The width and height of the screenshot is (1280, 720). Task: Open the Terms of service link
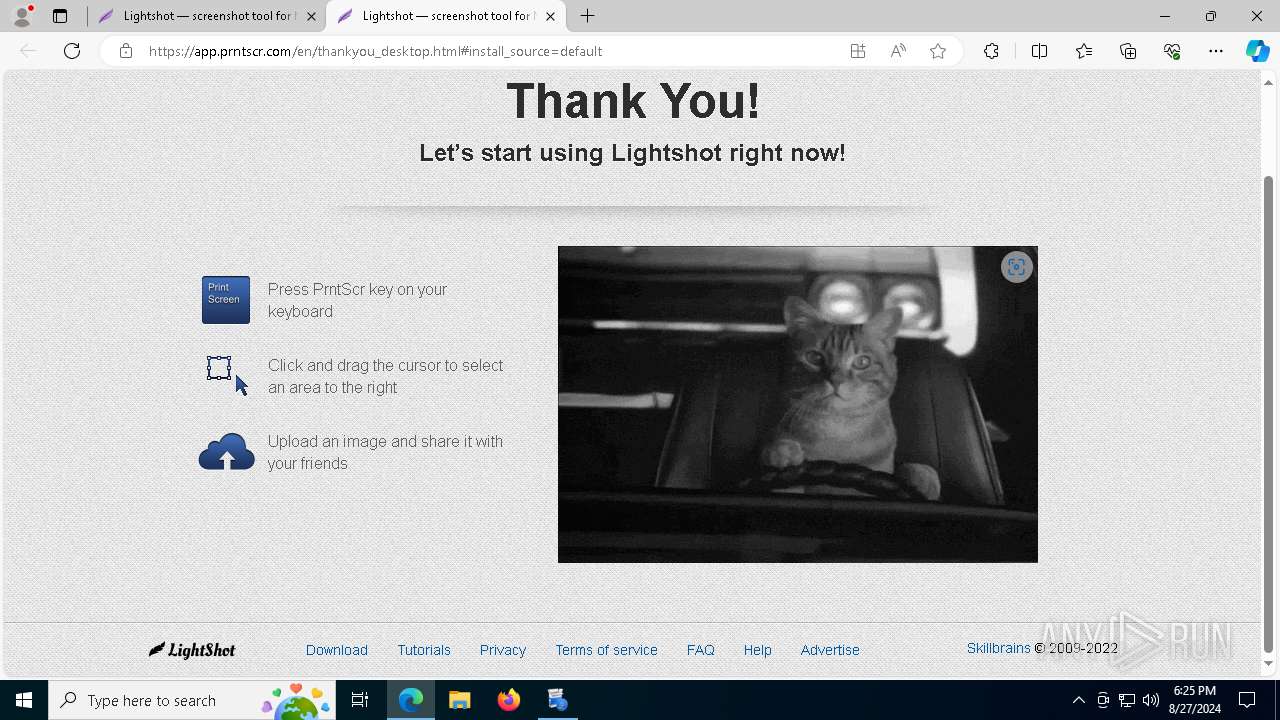point(607,650)
